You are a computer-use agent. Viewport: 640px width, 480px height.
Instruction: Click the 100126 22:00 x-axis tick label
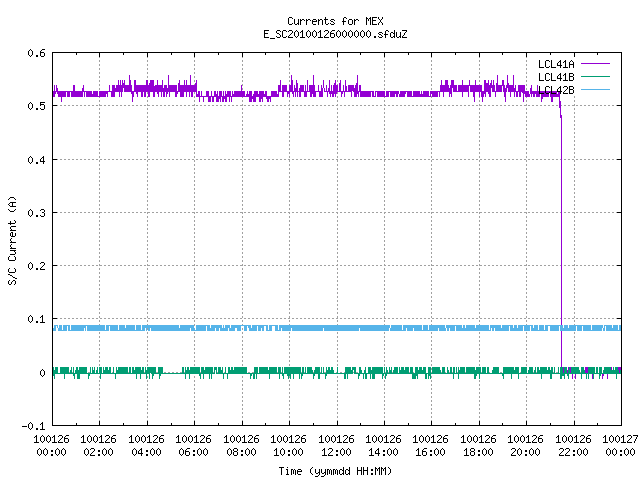(x=573, y=445)
